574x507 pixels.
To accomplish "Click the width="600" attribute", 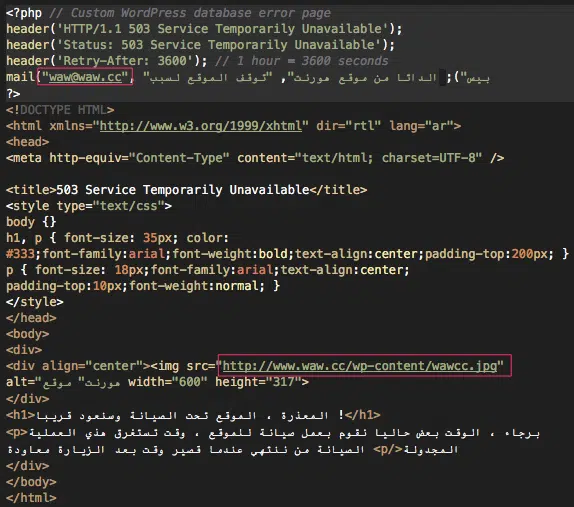I will point(168,382).
